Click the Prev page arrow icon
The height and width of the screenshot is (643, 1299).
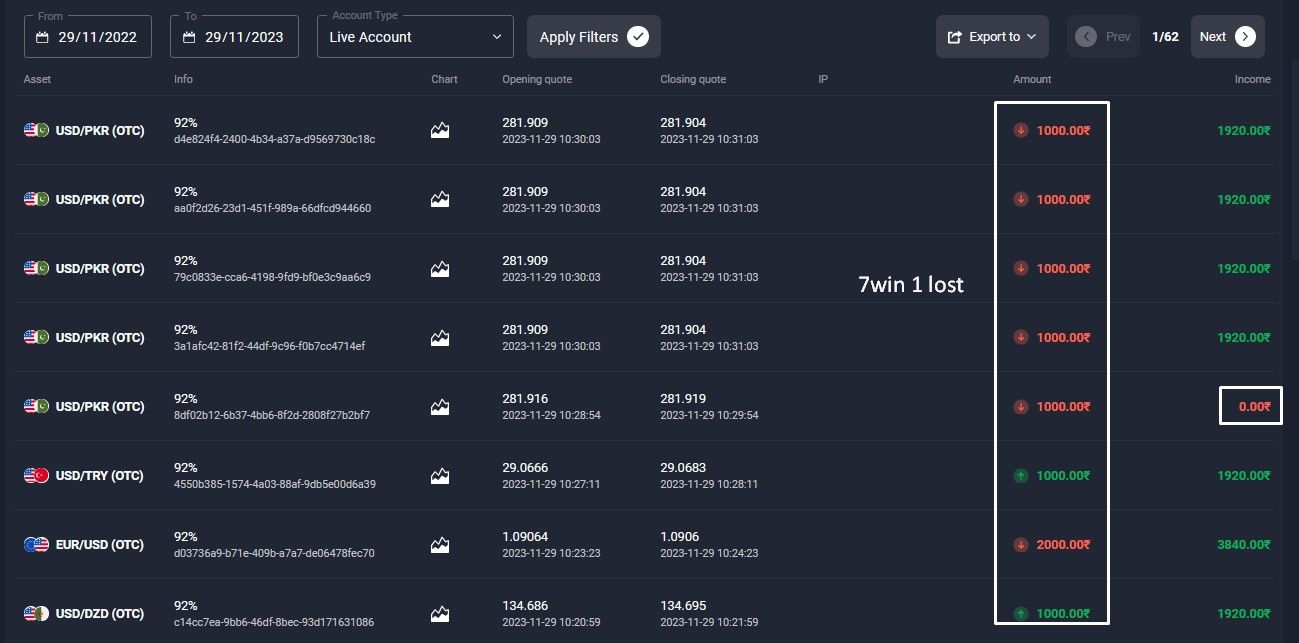[x=1086, y=37]
